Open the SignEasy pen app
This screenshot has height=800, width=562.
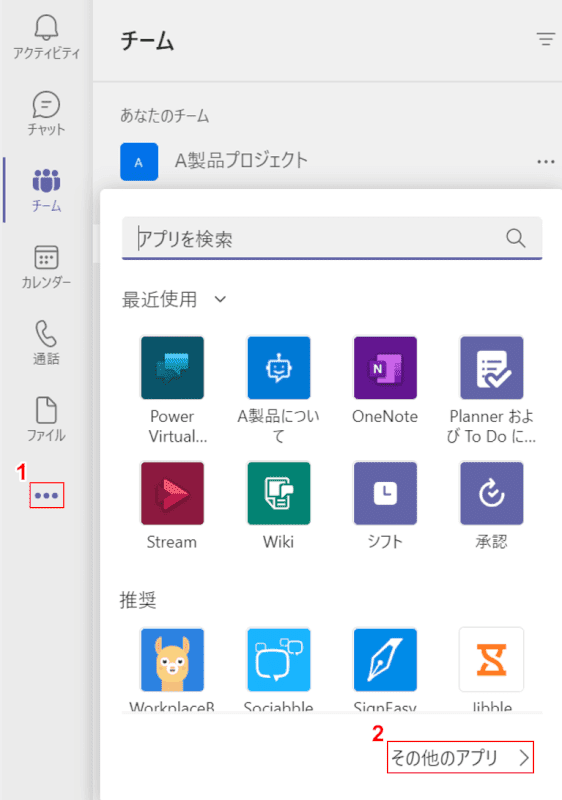[x=385, y=660]
